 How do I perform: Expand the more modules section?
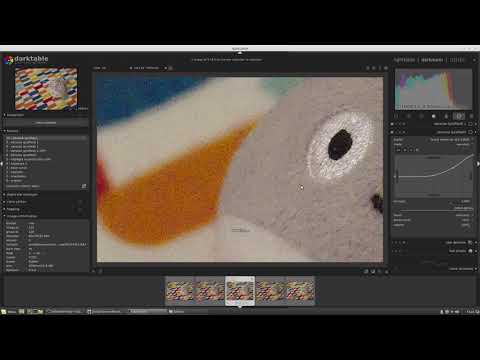[462, 269]
